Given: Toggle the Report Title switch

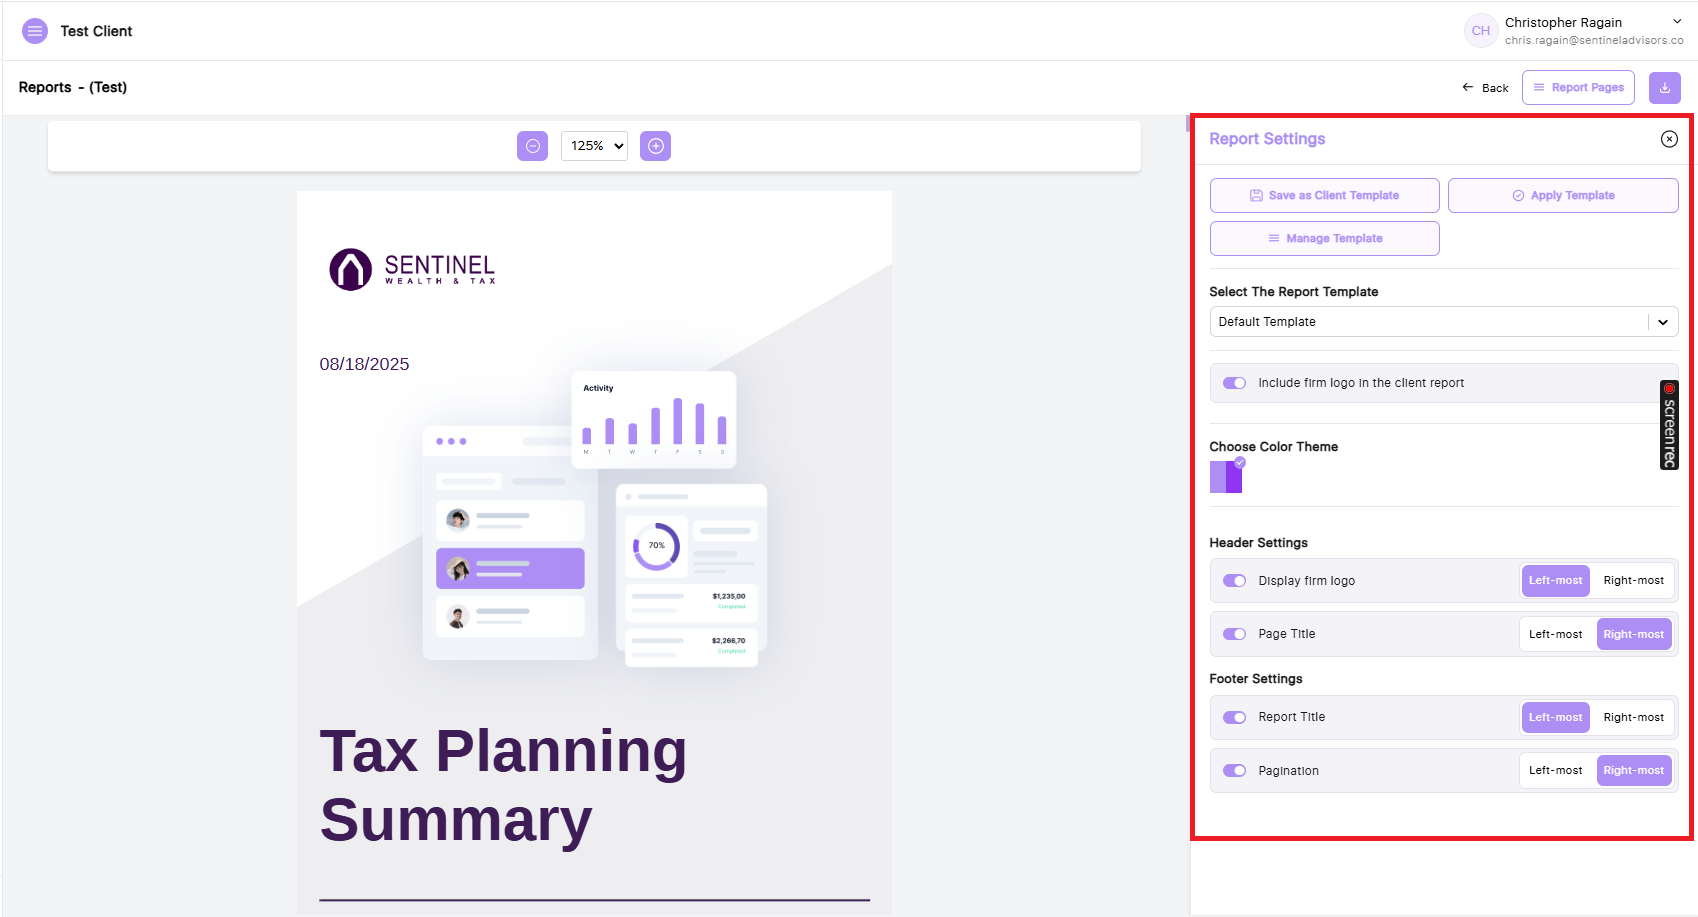Looking at the screenshot, I should 1234,717.
